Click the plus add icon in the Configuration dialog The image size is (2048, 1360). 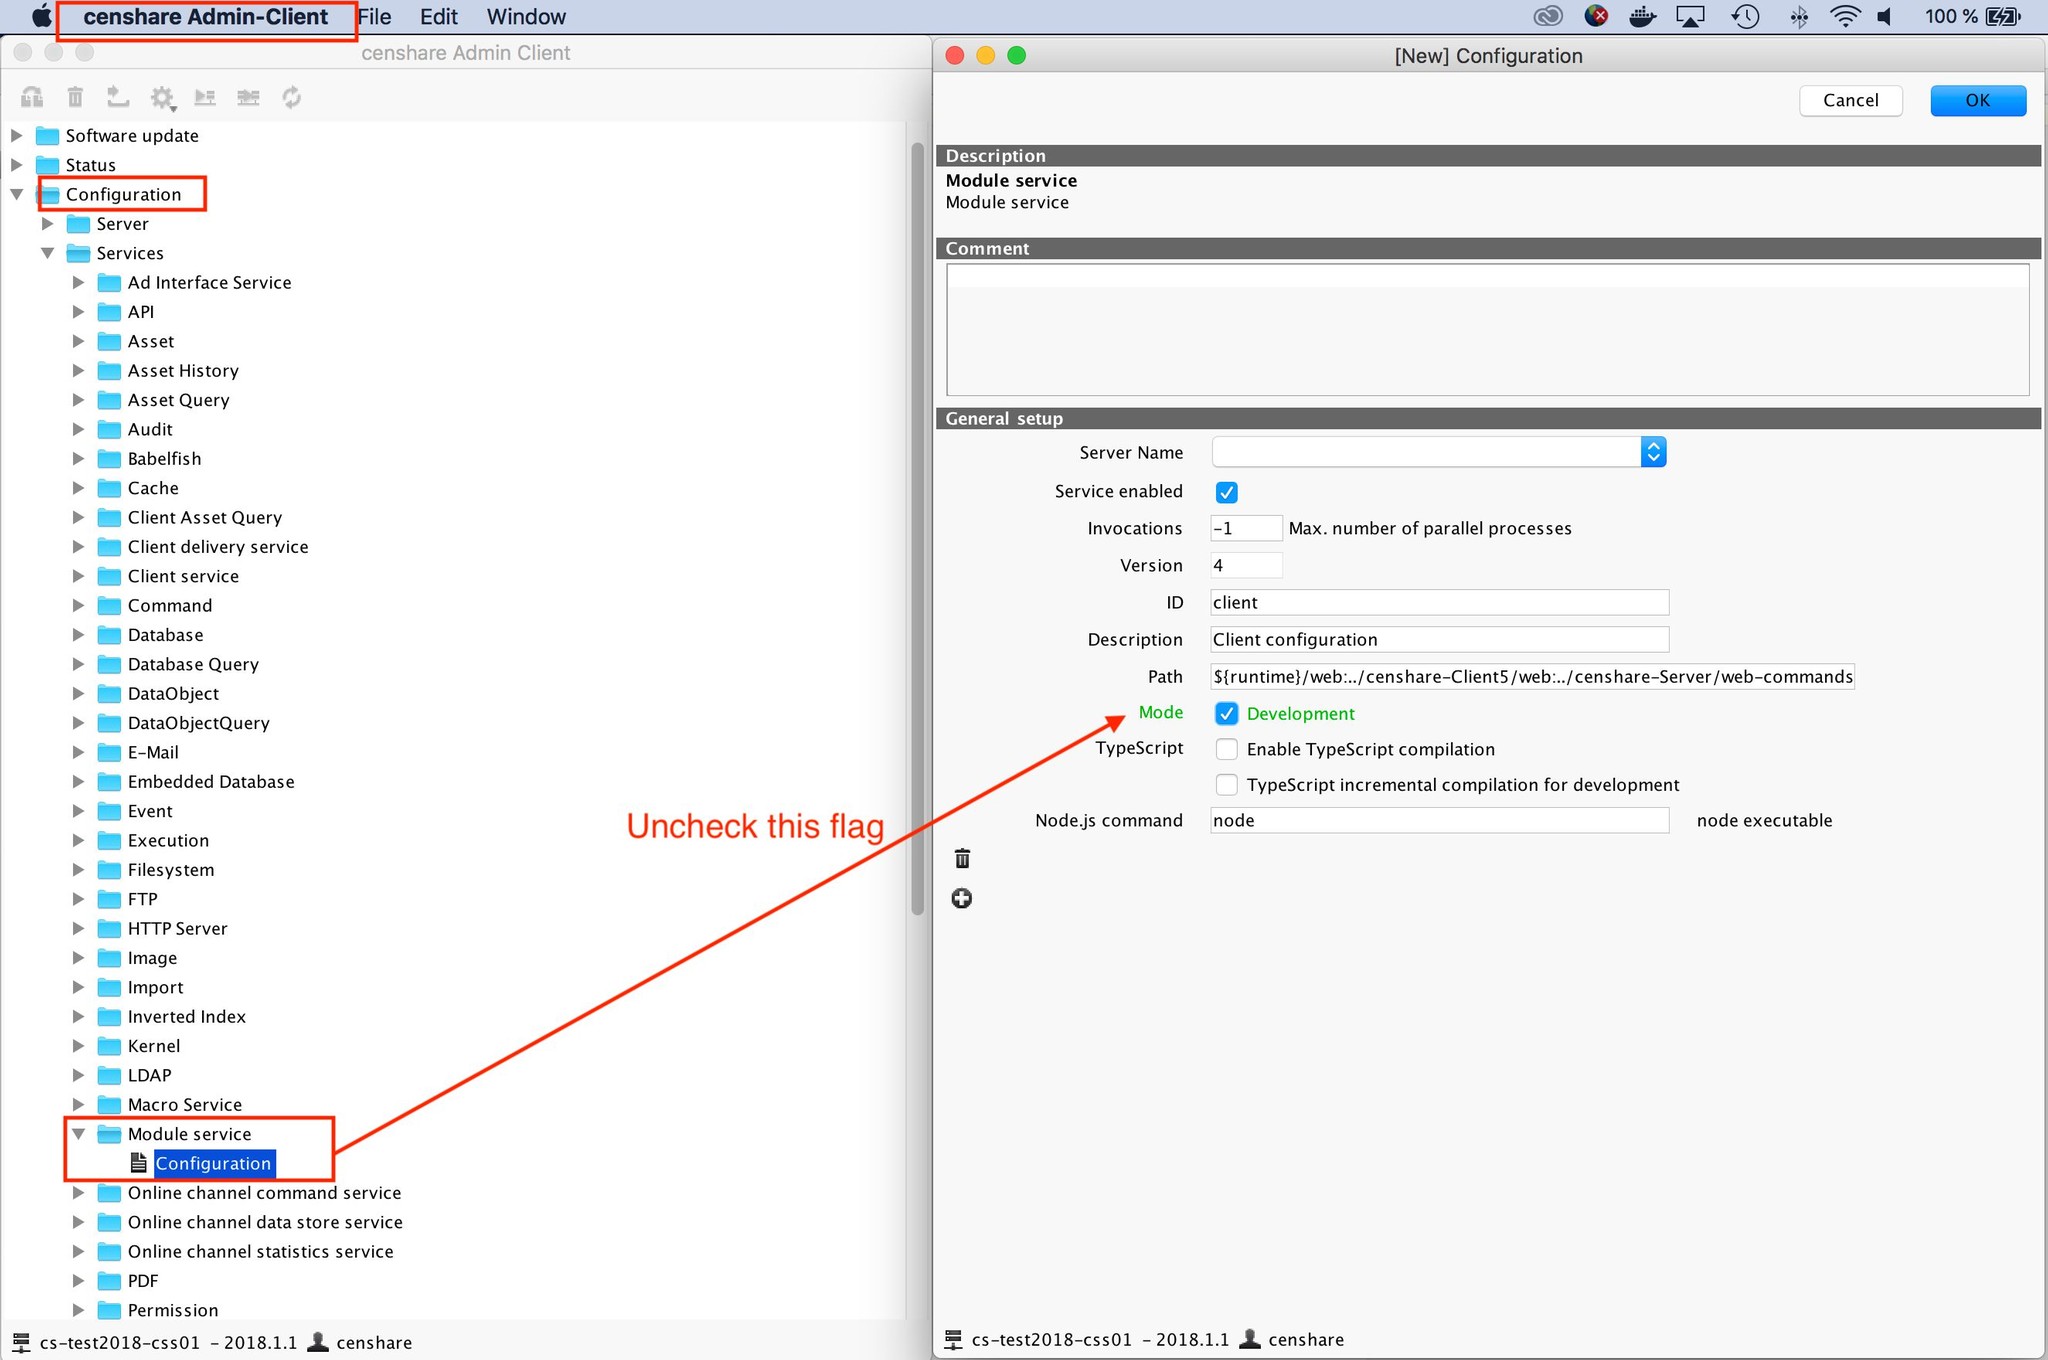click(962, 898)
